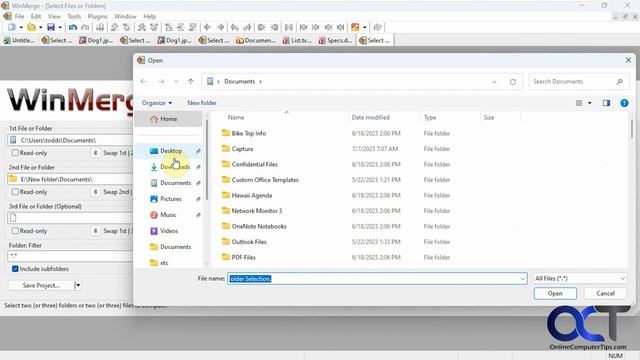
Task: Open the Plugins menu in WinMerge
Action: pos(98,16)
